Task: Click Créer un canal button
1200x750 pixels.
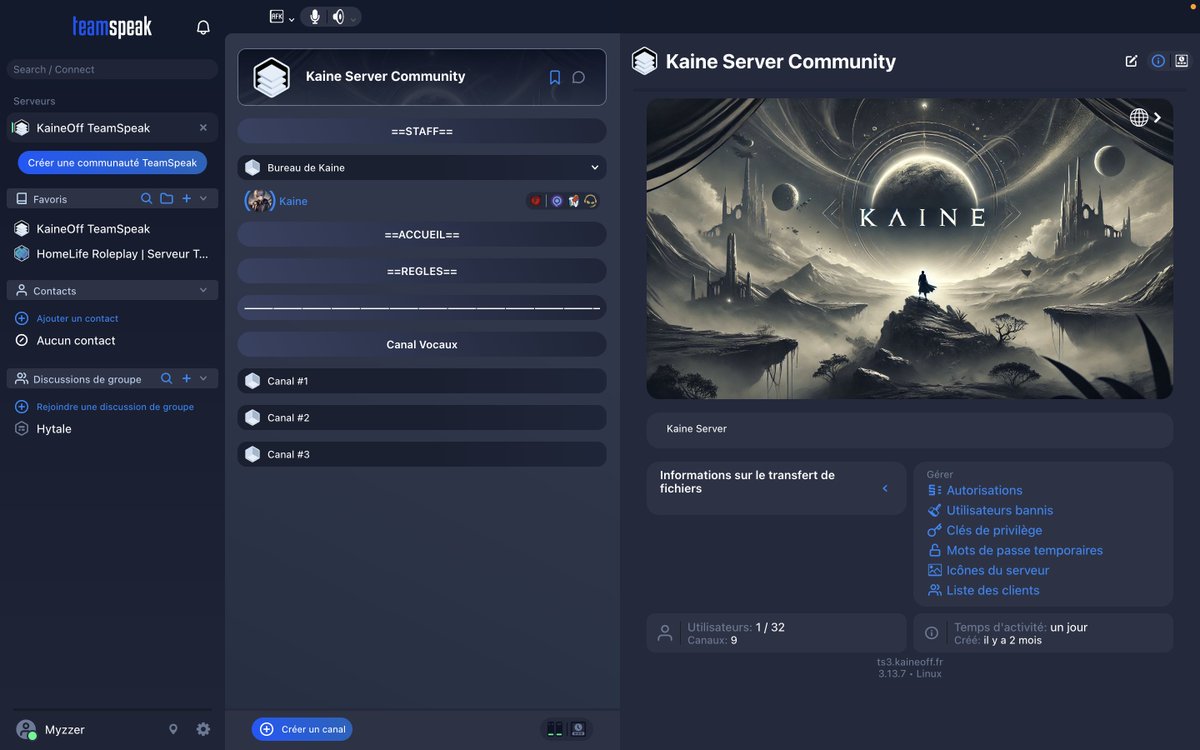Action: point(302,729)
